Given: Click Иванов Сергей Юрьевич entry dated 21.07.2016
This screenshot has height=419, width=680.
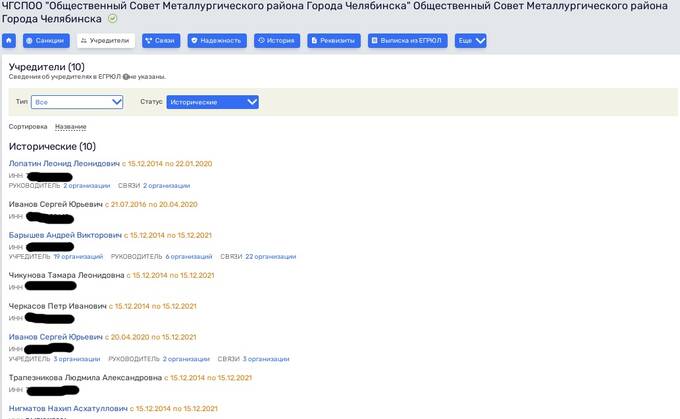Looking at the screenshot, I should 56,204.
